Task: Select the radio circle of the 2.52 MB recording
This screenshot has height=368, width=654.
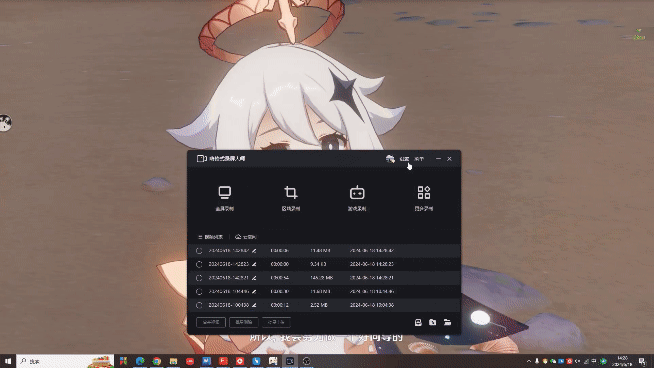Action: 199,305
